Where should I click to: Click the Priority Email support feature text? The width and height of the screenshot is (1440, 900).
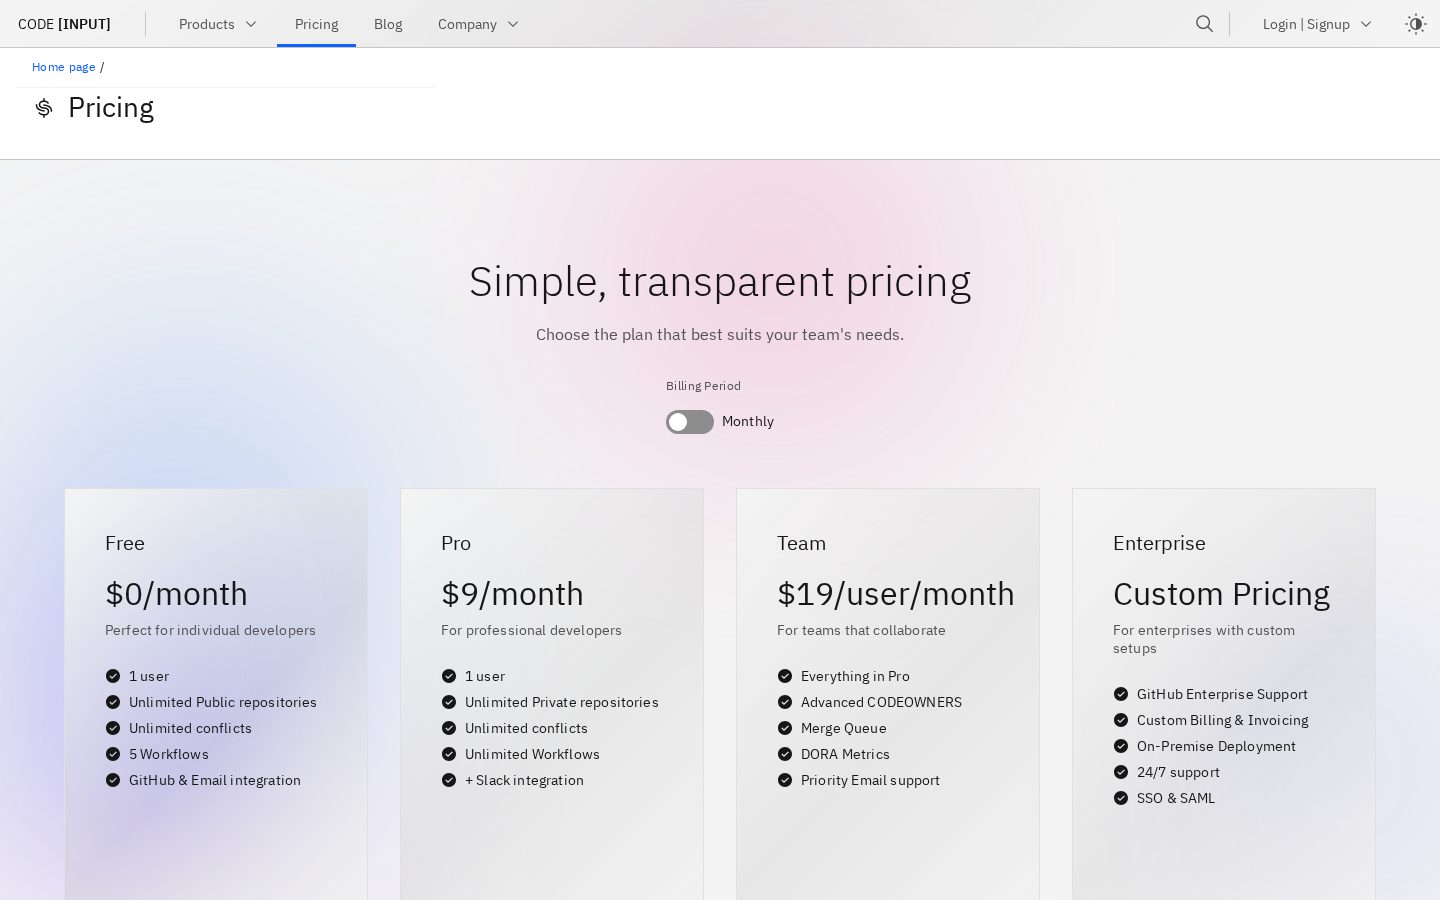pyautogui.click(x=870, y=780)
